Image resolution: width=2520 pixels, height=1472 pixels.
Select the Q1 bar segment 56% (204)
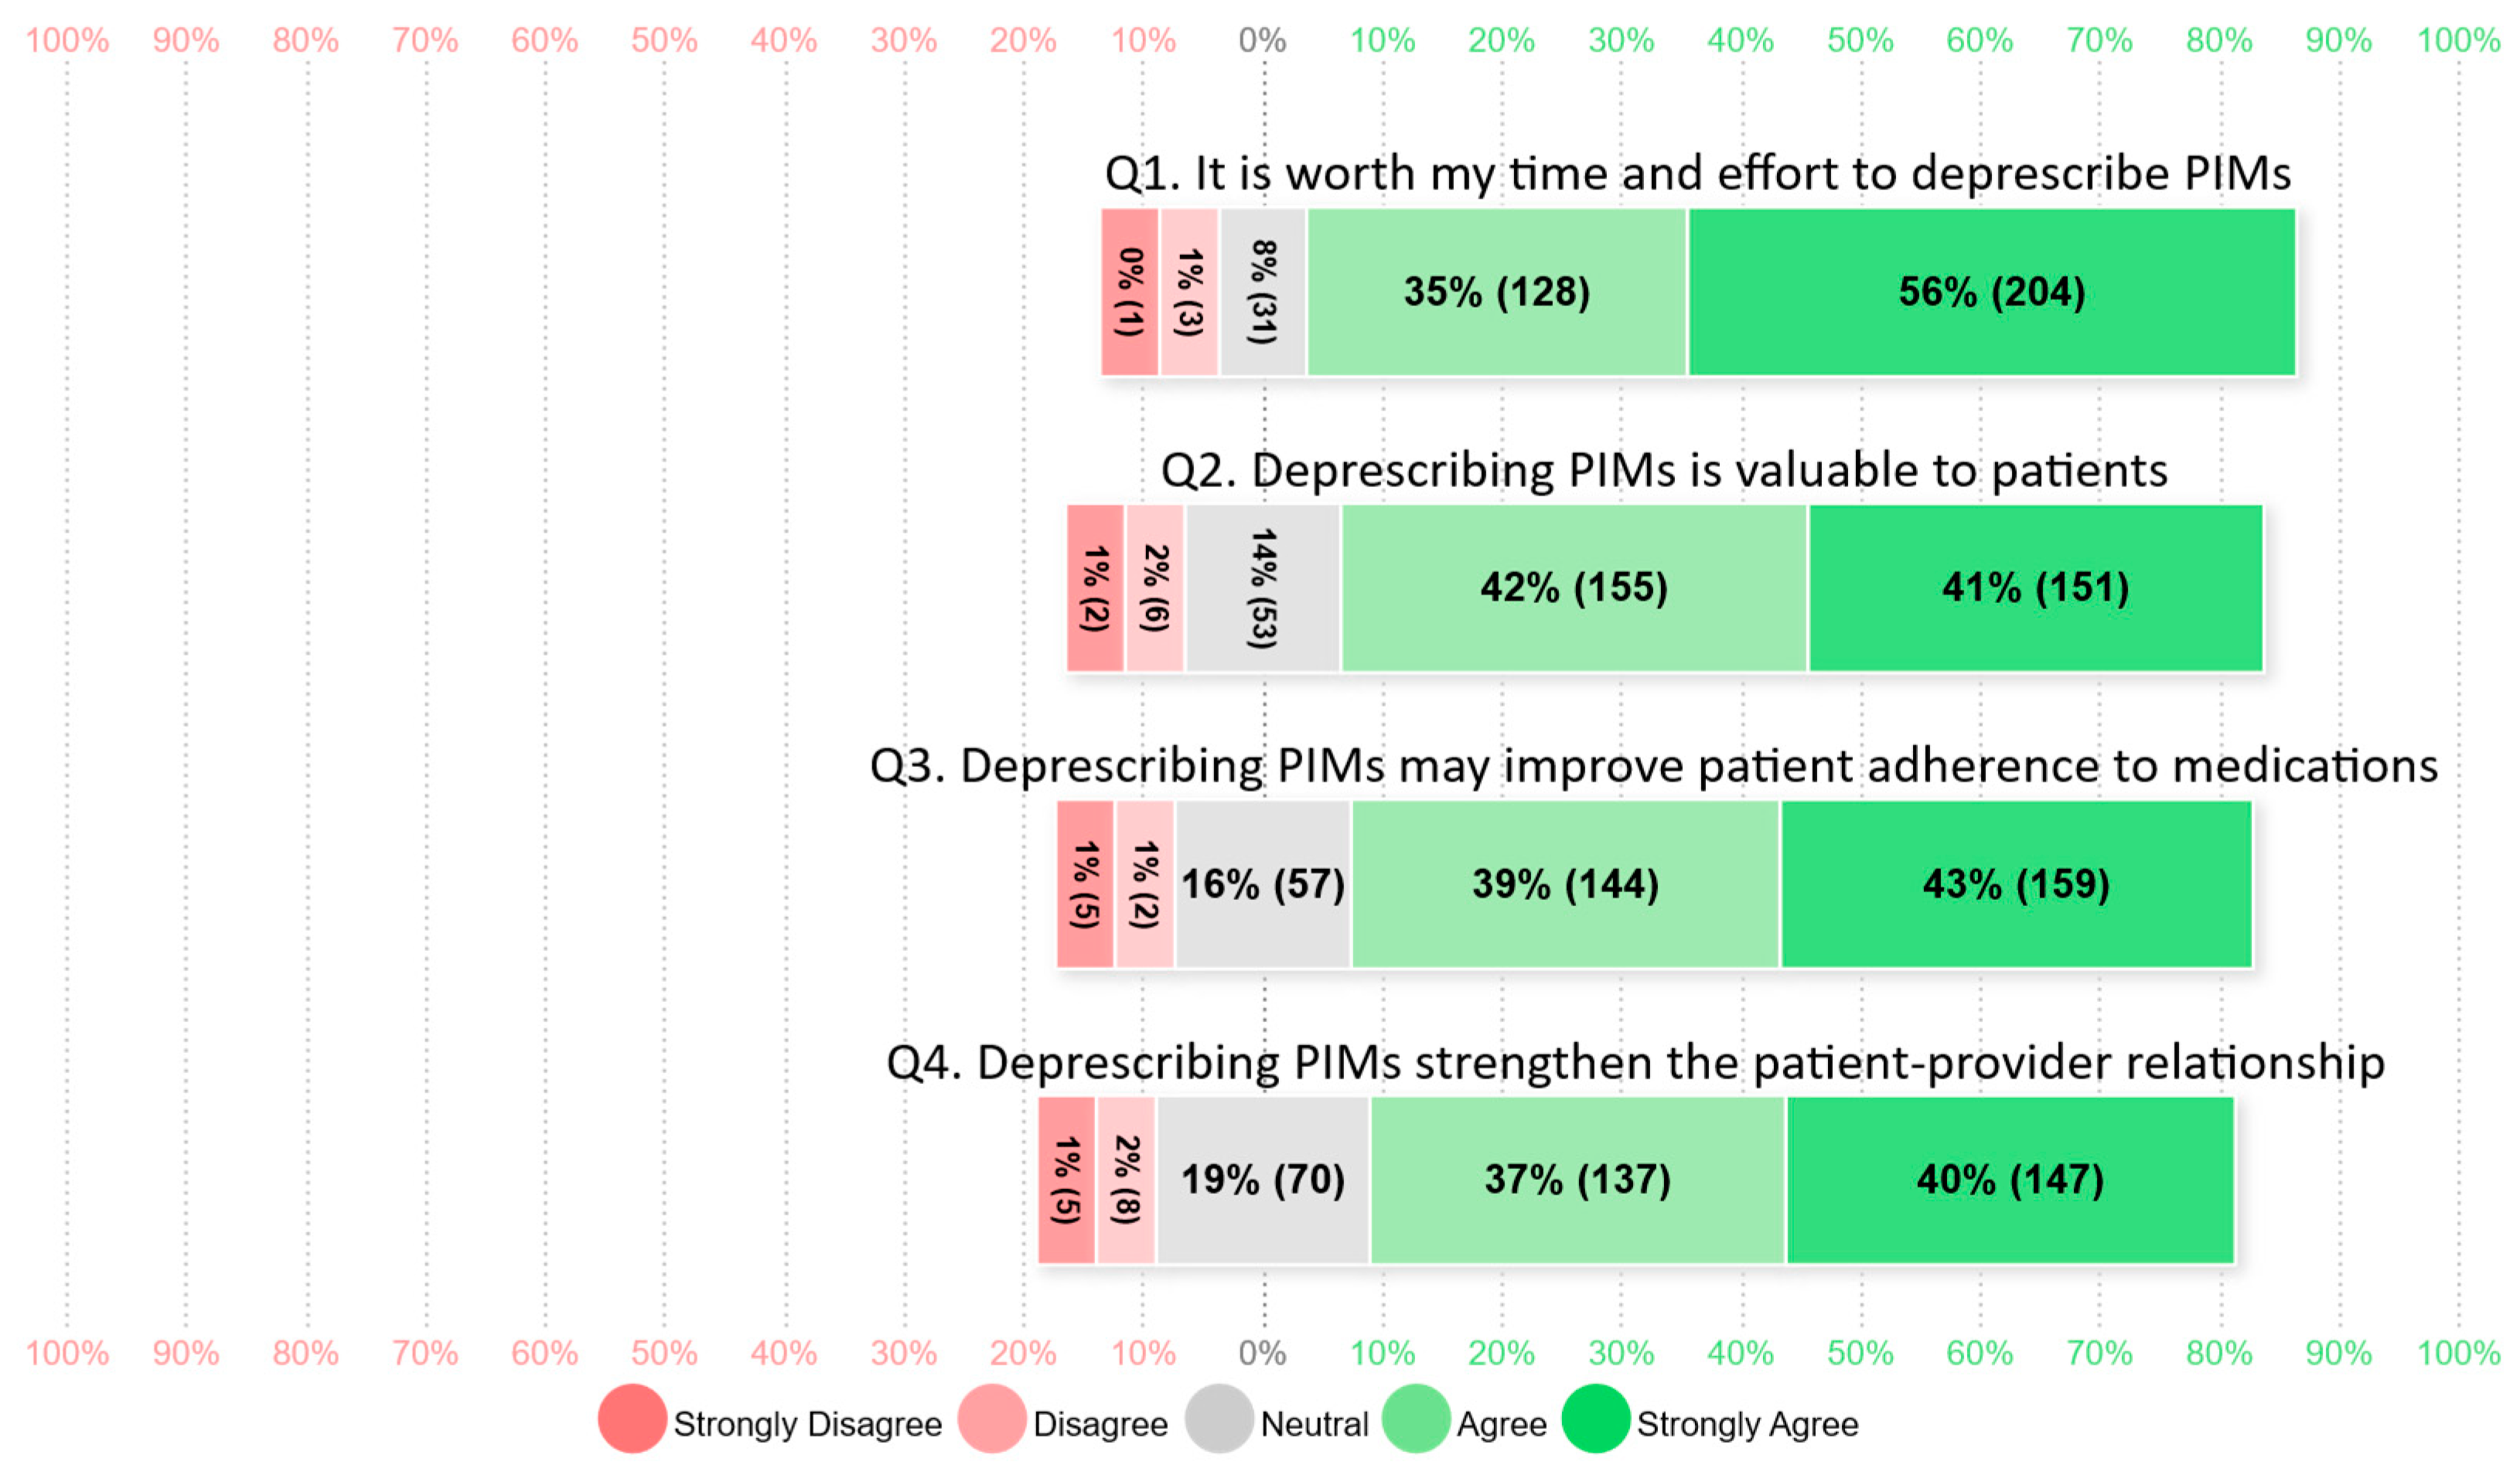click(1992, 292)
